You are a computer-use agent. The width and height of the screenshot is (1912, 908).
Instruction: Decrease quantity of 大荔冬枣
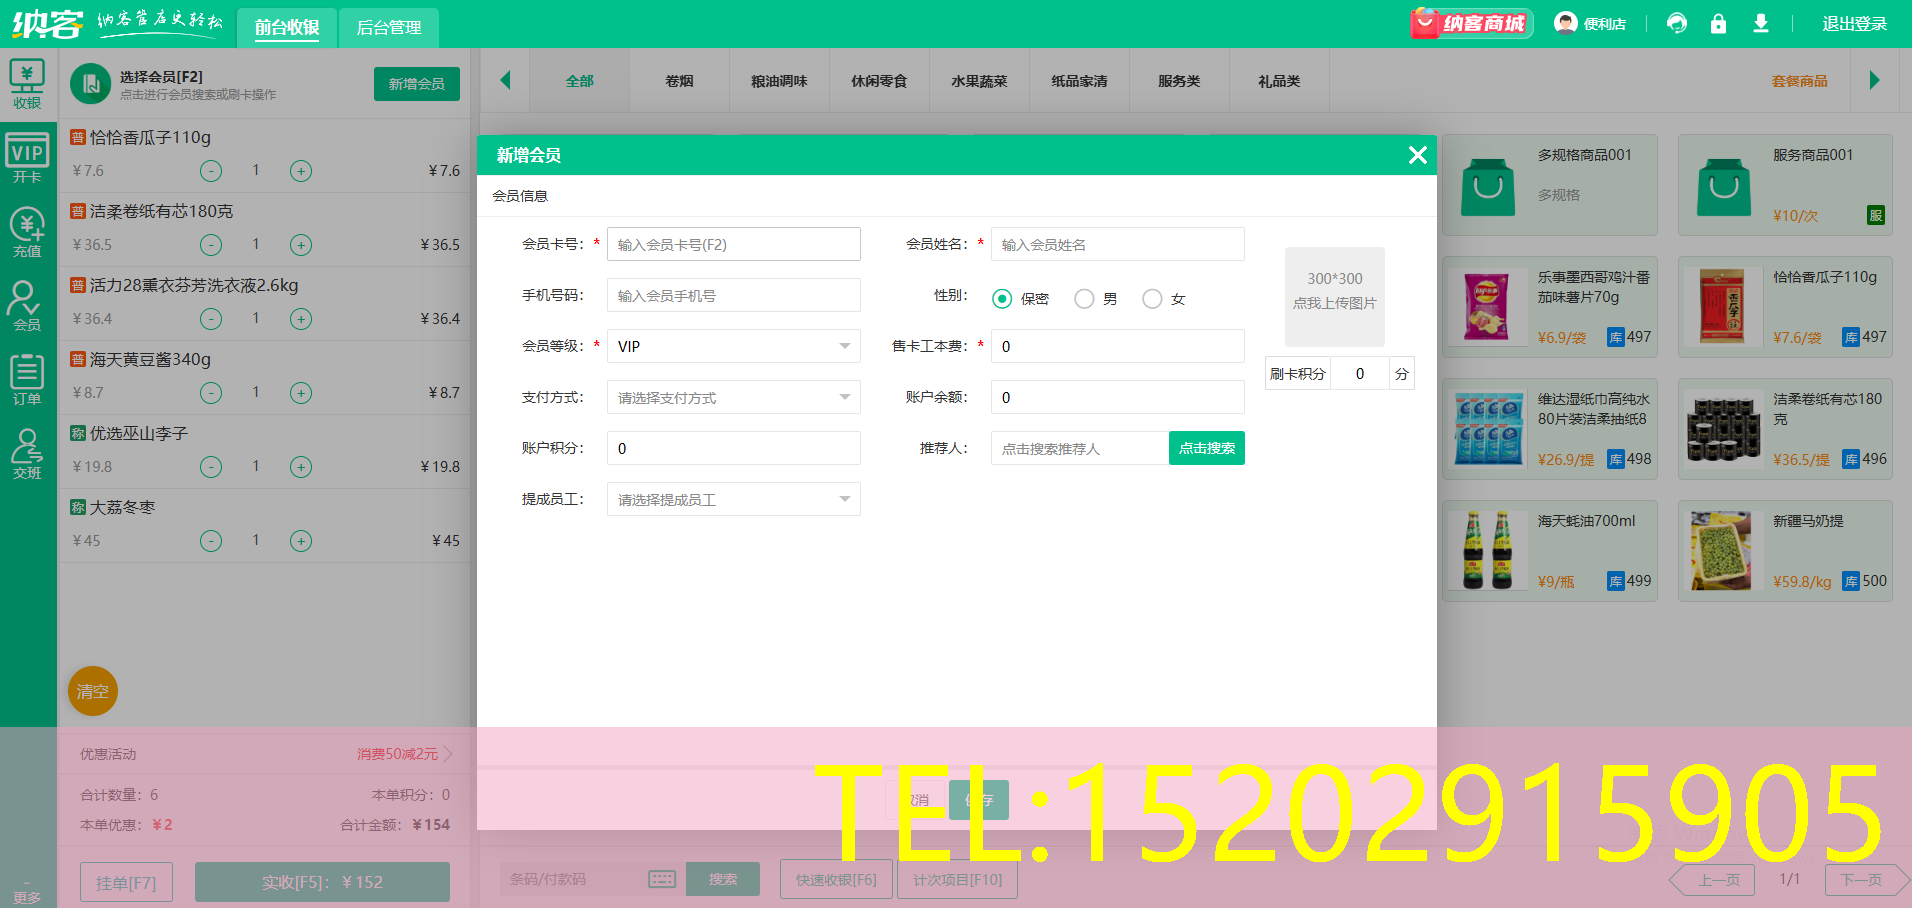tap(211, 541)
